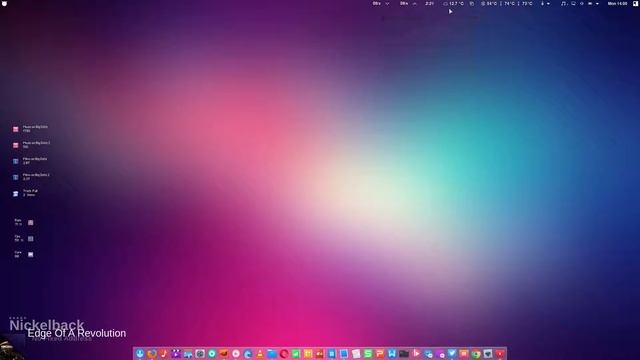This screenshot has height=360, width=640.
Task: Launch the Twitter bird app icon
Action: pyautogui.click(x=452, y=354)
